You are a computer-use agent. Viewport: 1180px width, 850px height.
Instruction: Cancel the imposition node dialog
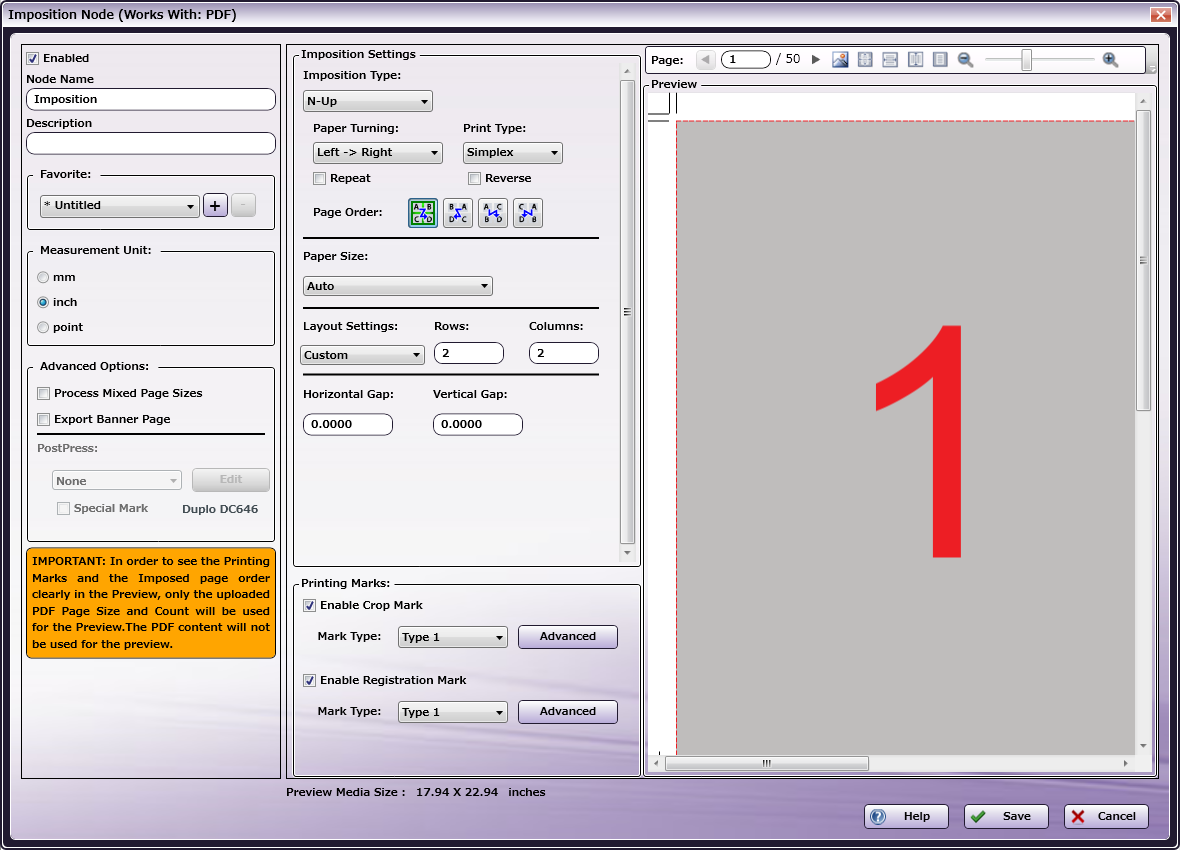coord(1106,816)
